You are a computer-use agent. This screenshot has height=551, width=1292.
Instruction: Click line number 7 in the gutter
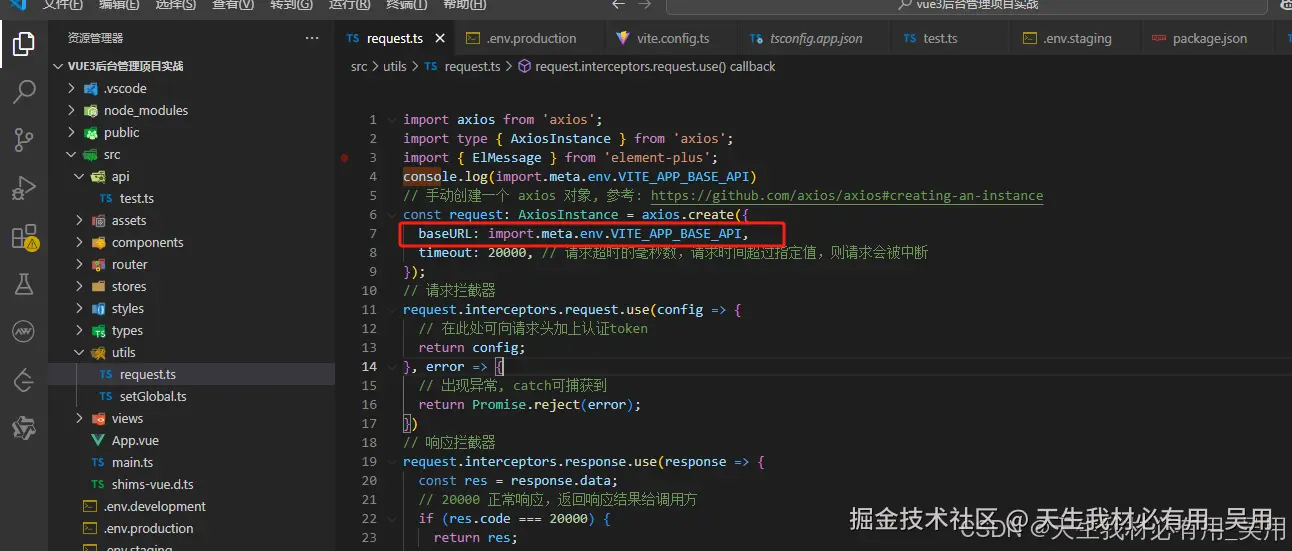coord(373,233)
